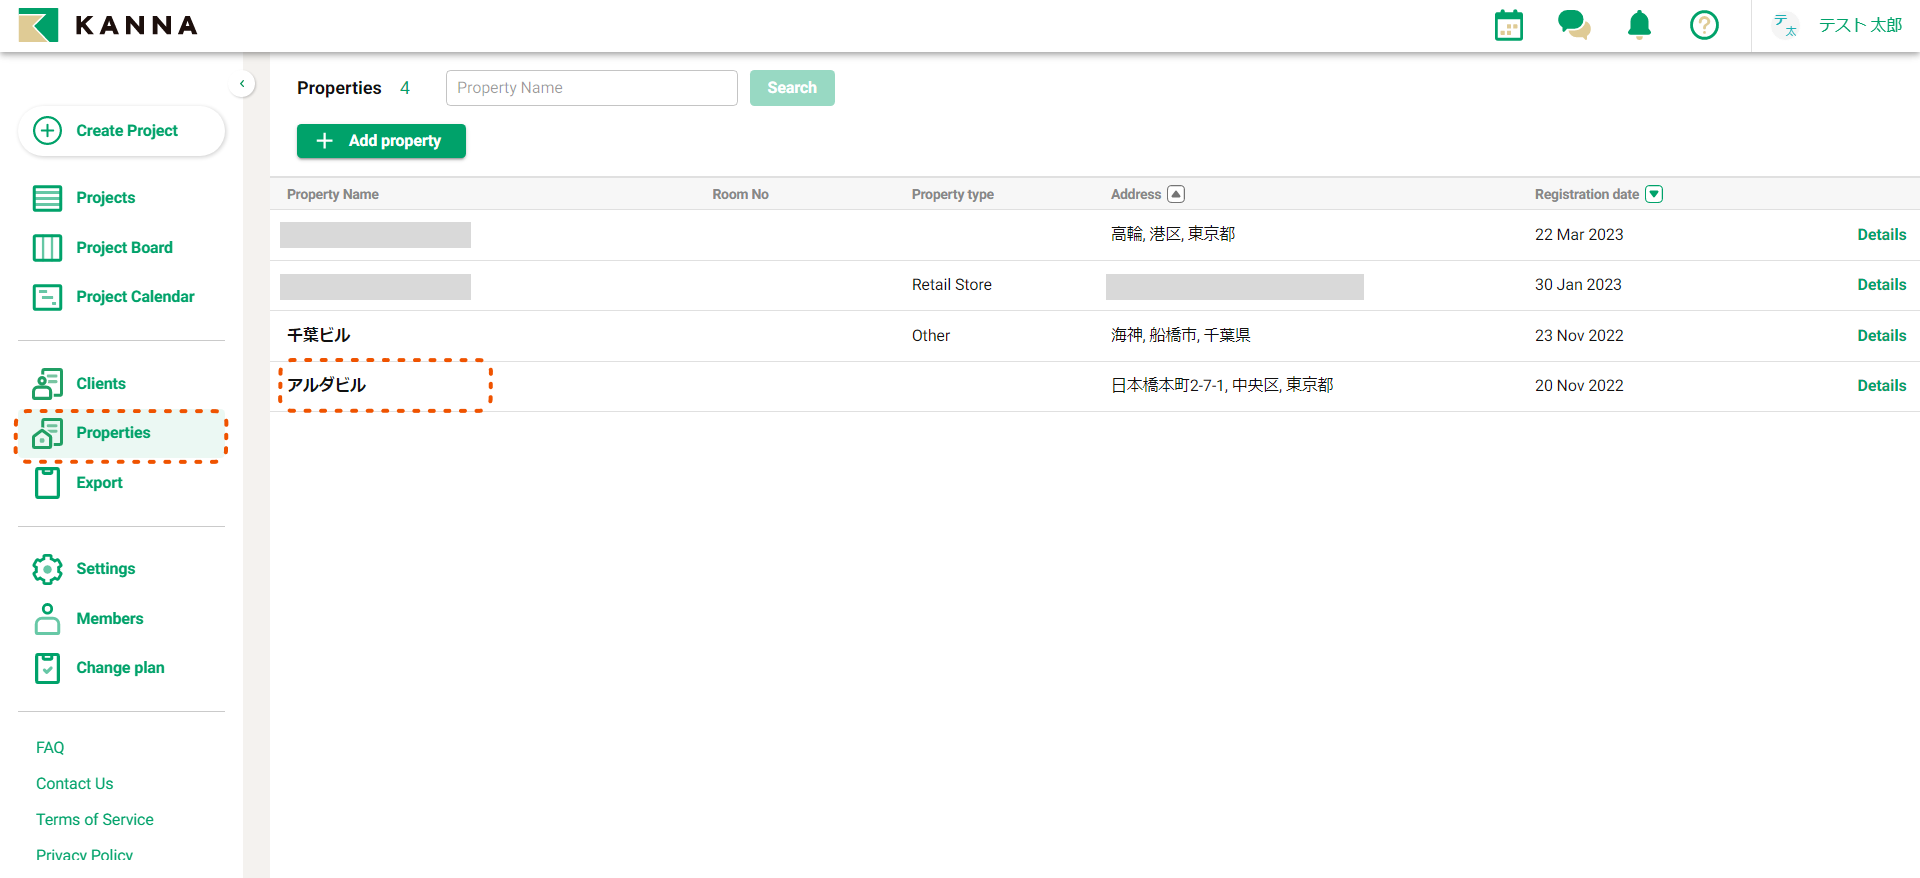Sort by Address ascending arrow
The height and width of the screenshot is (878, 1920).
click(1176, 194)
